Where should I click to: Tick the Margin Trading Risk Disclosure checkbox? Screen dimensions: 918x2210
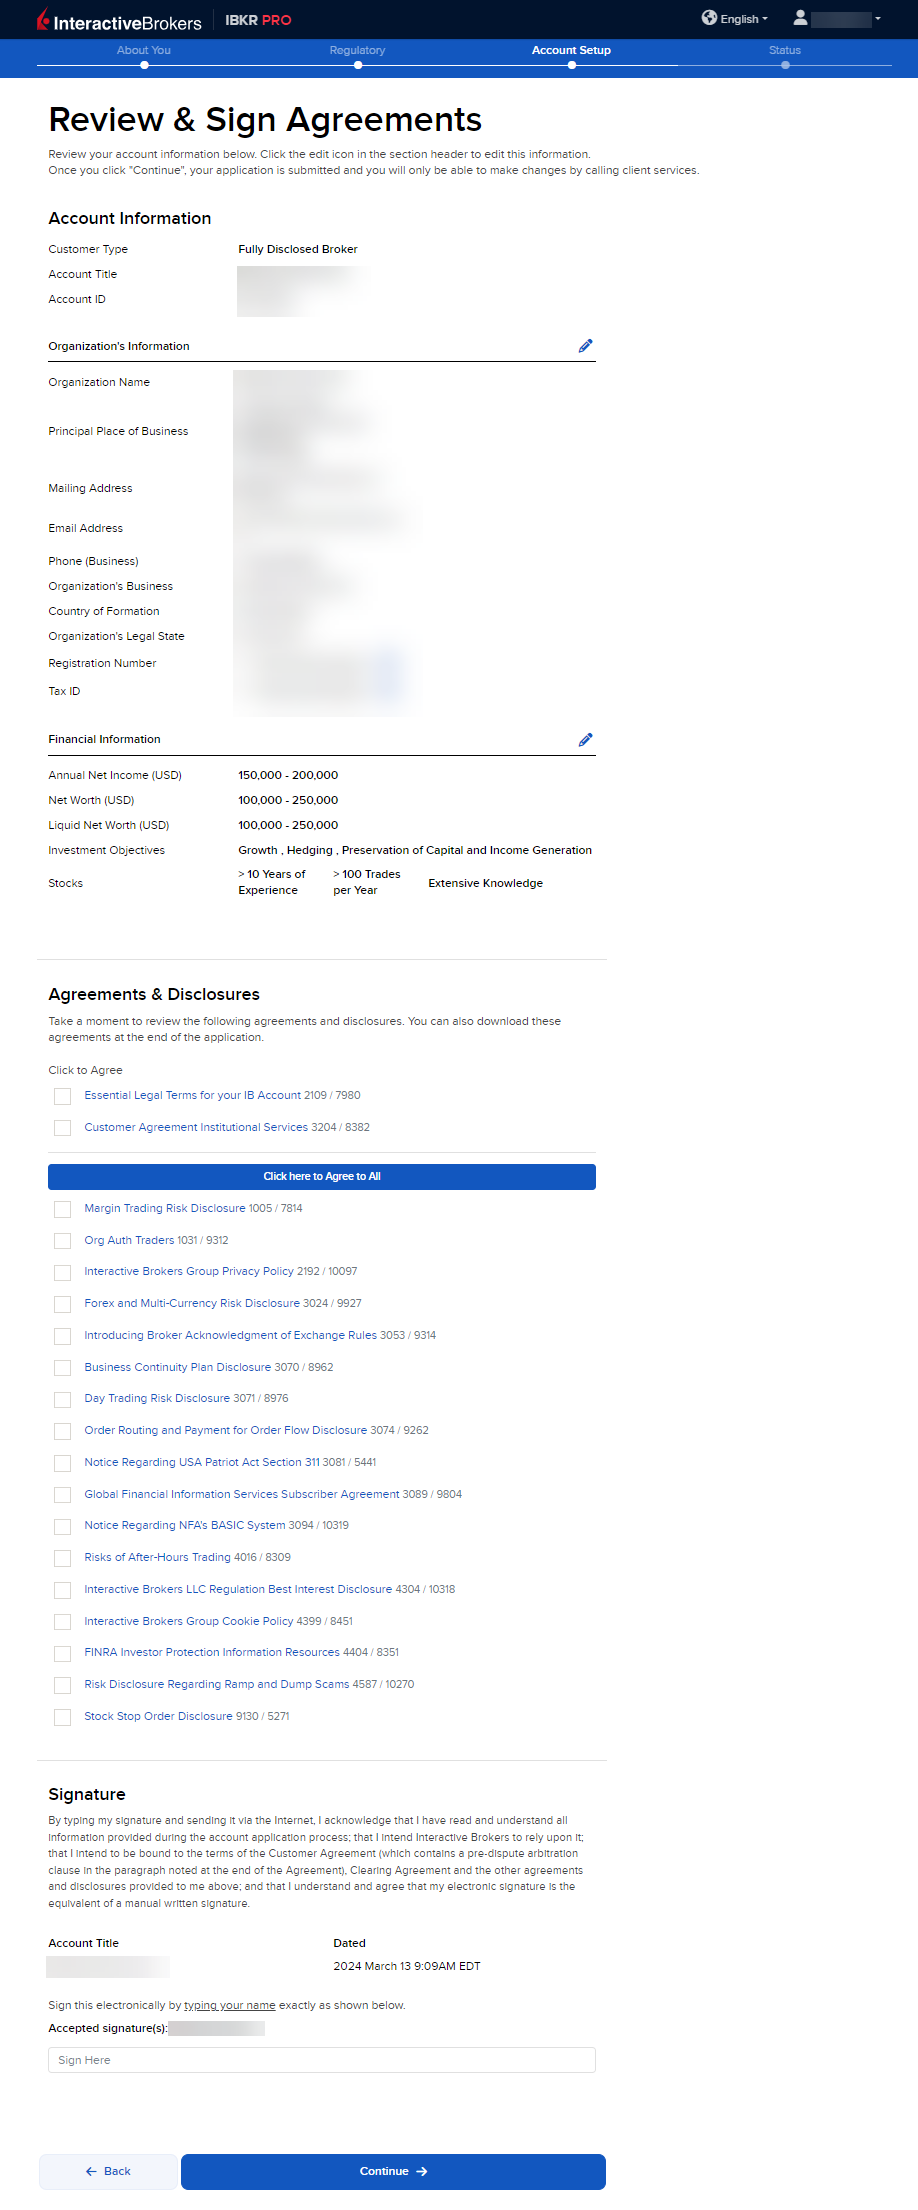63,1209
